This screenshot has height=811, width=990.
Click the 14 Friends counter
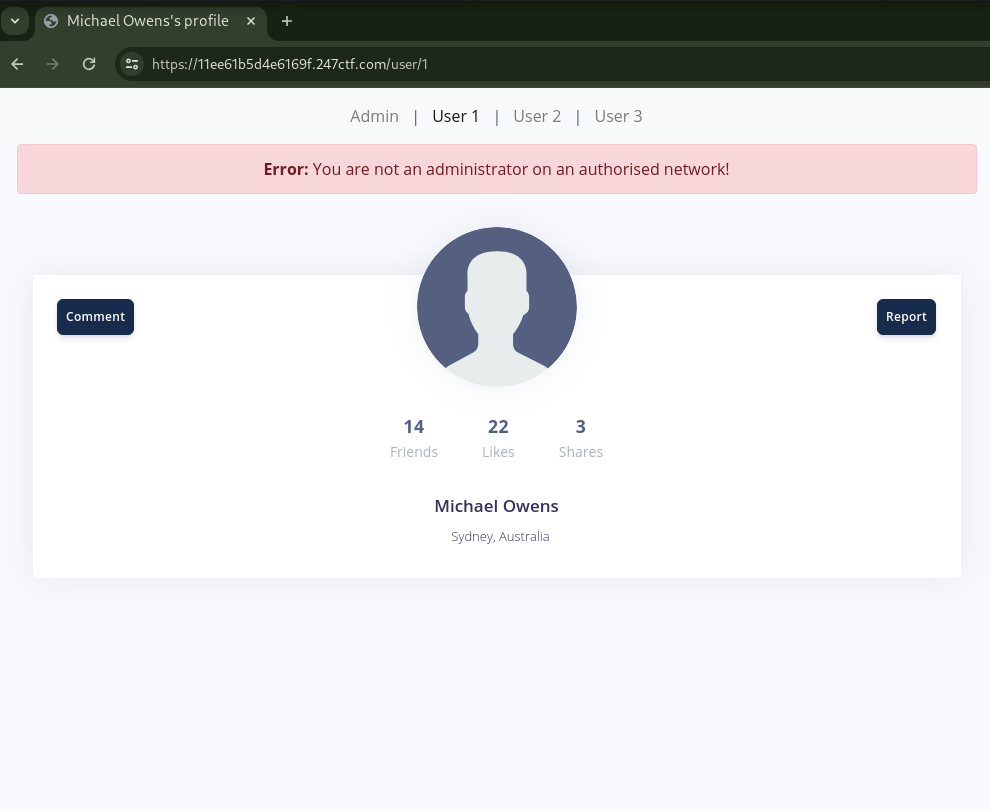pos(414,438)
